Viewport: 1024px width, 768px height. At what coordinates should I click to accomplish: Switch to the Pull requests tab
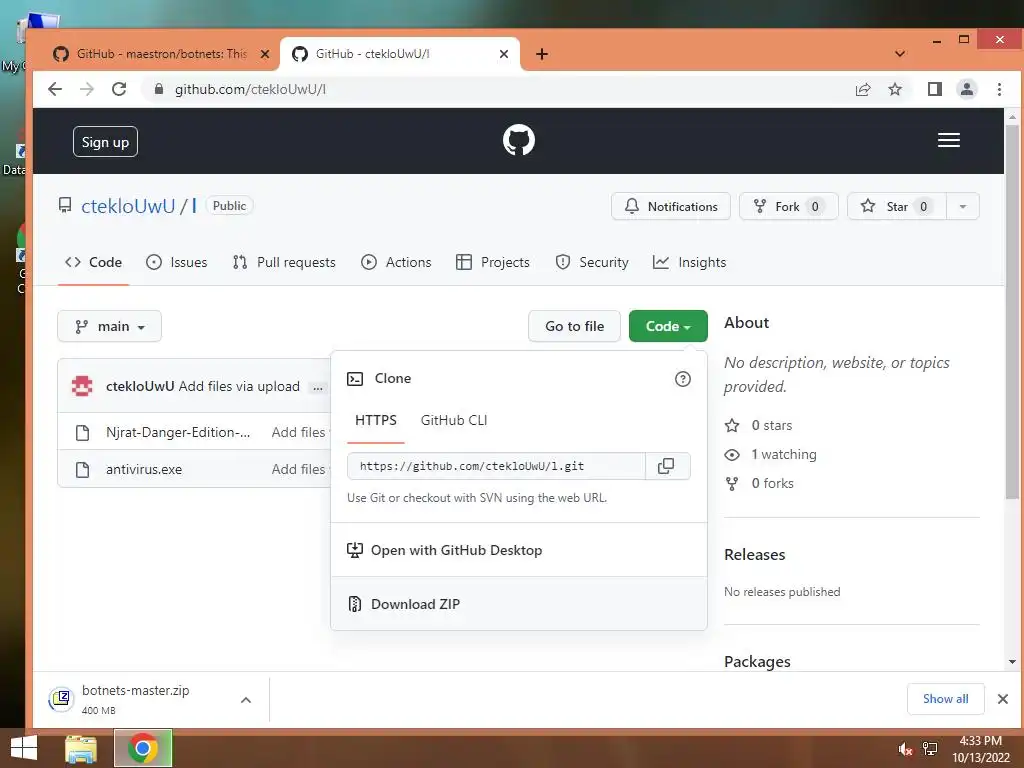point(284,262)
